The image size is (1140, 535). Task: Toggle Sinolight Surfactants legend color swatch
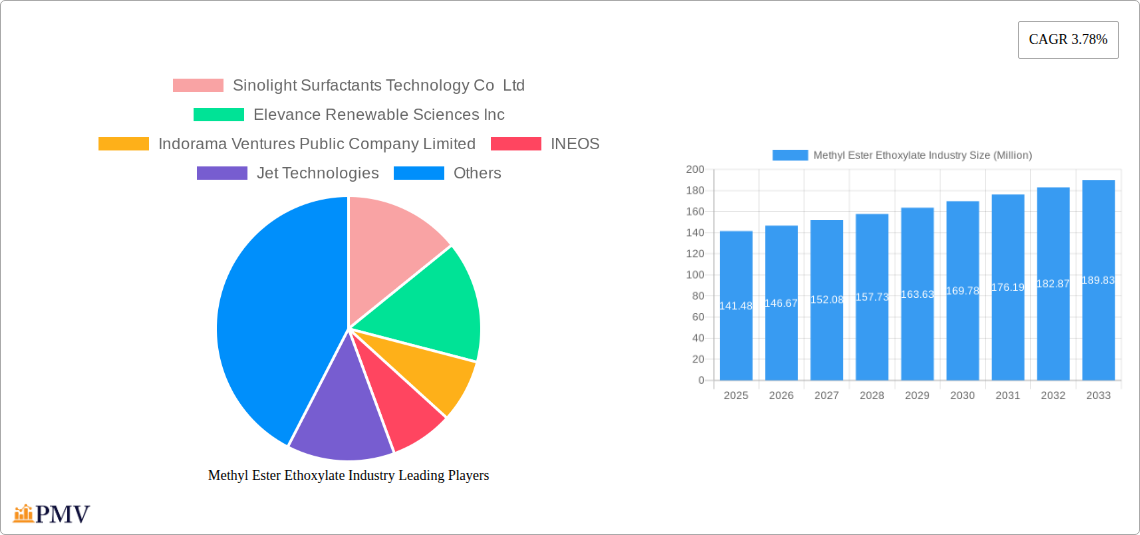[198, 86]
